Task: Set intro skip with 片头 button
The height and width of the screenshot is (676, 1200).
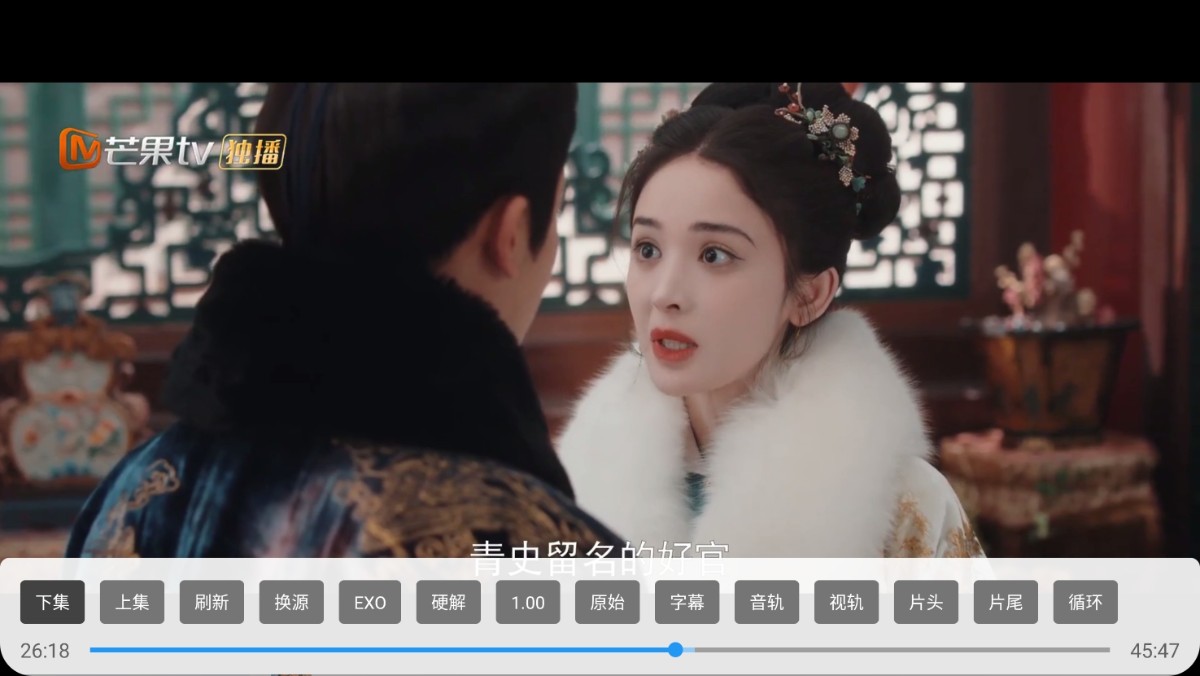Action: coord(926,602)
